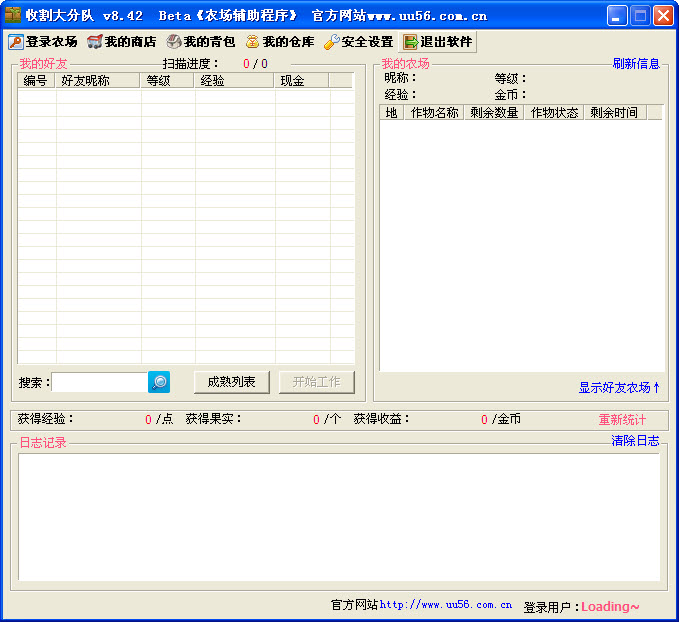Select 登录农场 toolbar label
The width and height of the screenshot is (679, 622).
click(x=52, y=42)
